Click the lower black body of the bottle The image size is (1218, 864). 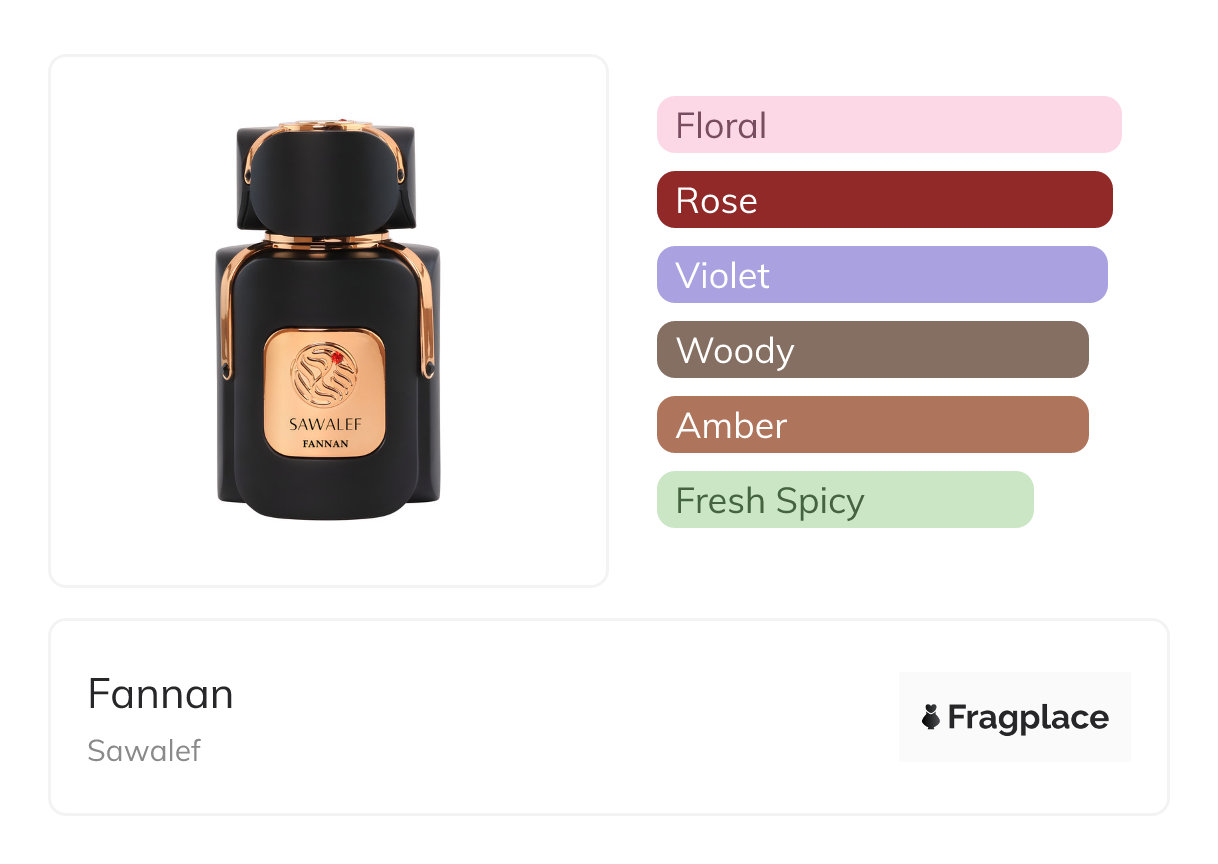pos(325,492)
